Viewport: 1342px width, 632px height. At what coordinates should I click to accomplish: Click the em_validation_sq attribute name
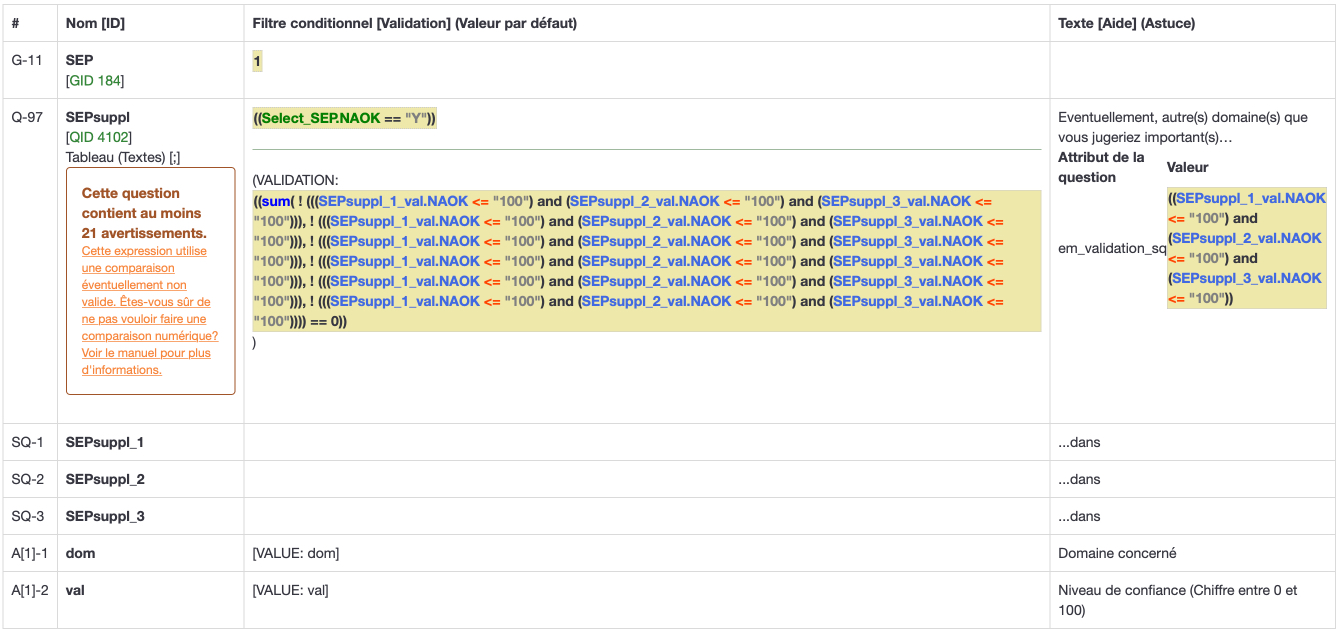tap(1112, 248)
